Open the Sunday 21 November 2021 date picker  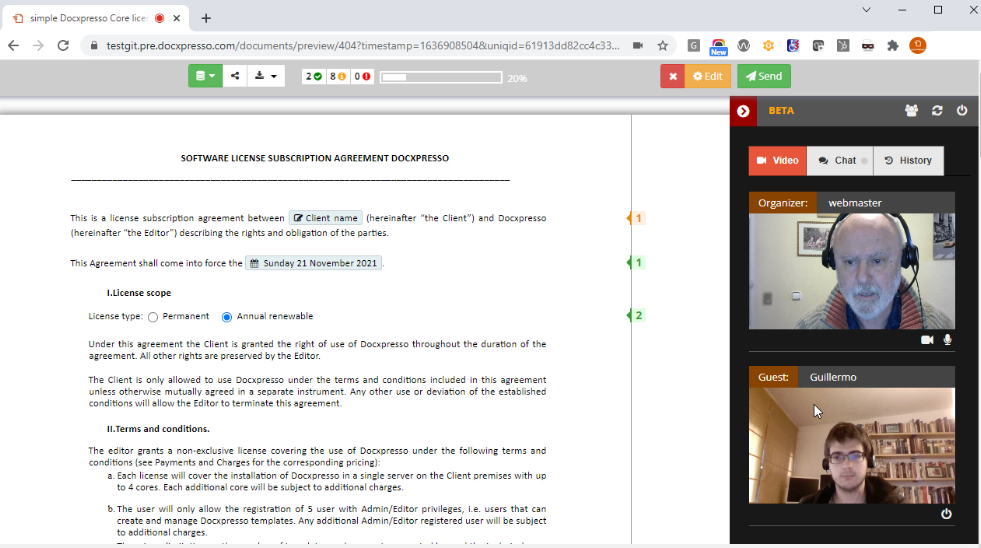click(313, 263)
